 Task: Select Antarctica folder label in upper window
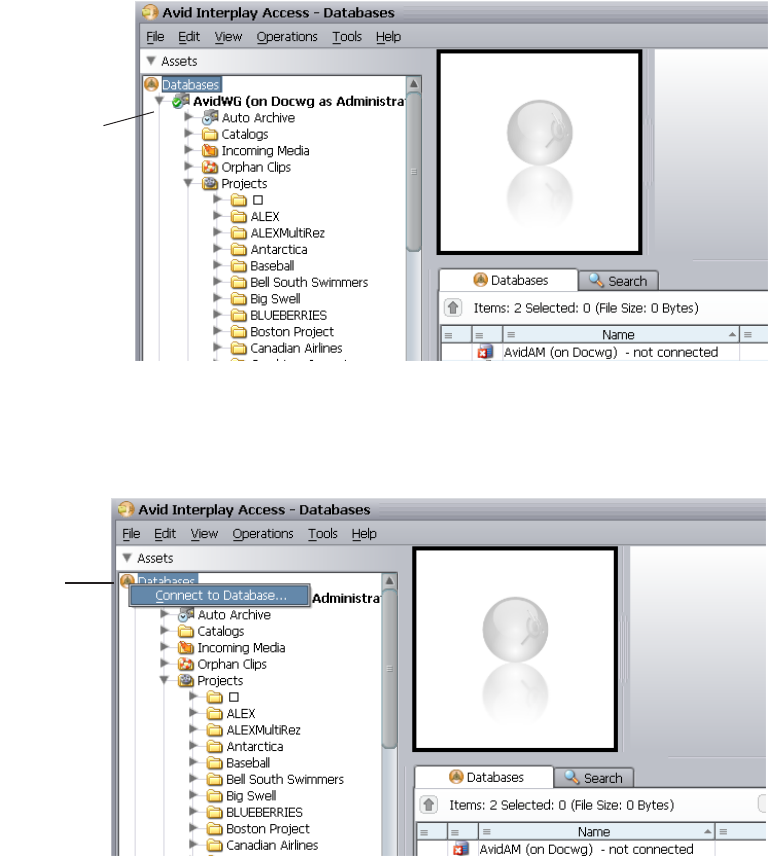(279, 250)
